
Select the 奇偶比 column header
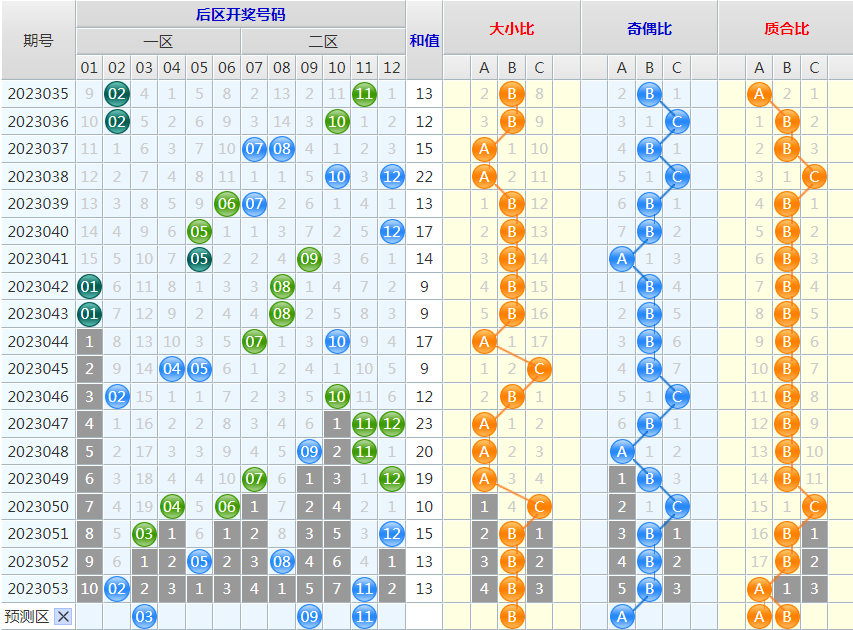pos(649,29)
